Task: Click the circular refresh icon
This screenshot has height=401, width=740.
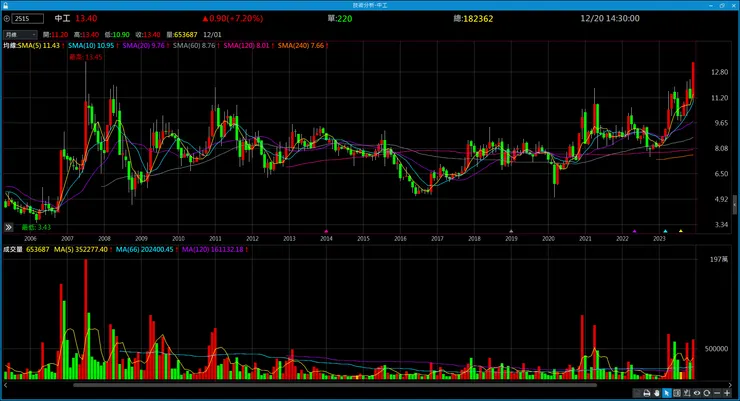Action: [706, 393]
